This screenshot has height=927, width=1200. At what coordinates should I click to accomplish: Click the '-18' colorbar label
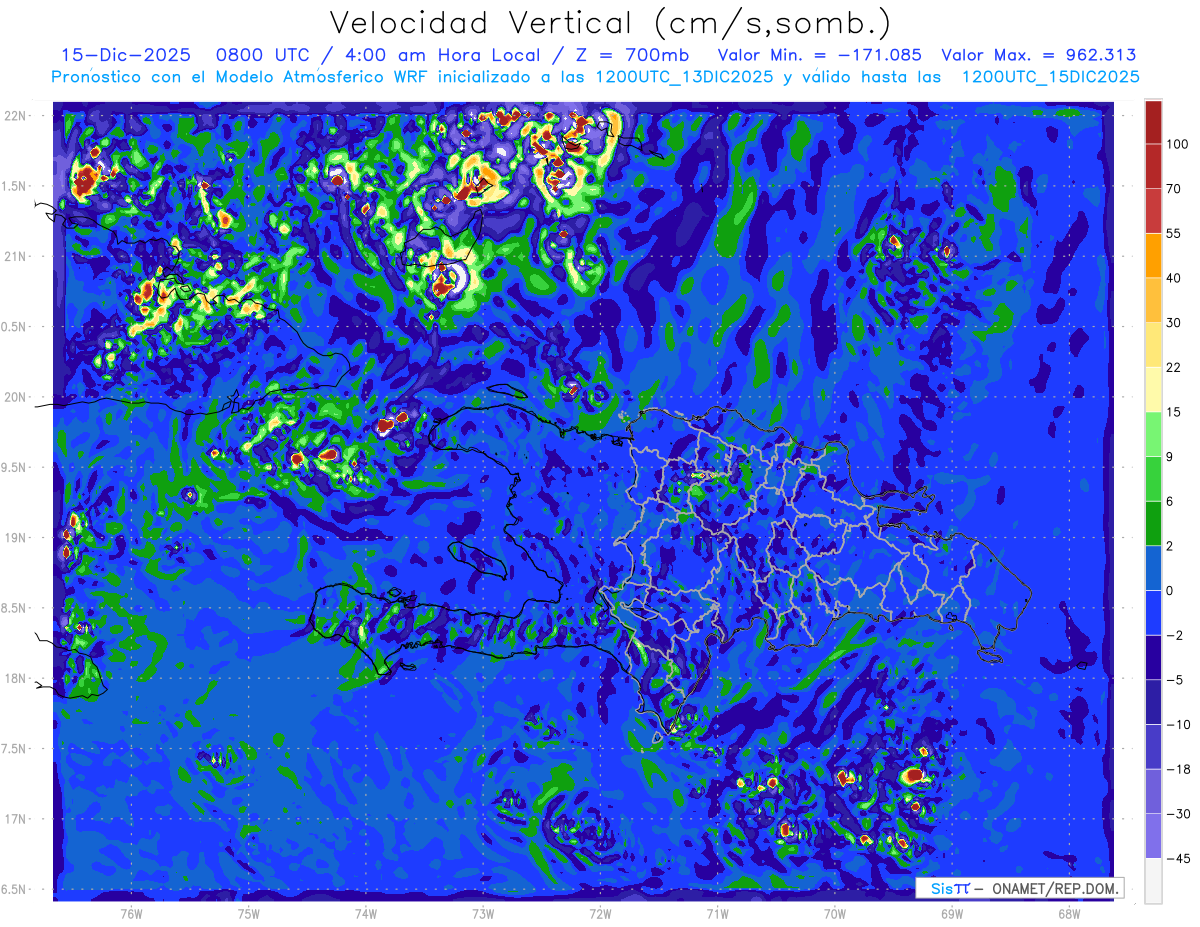coord(1177,769)
